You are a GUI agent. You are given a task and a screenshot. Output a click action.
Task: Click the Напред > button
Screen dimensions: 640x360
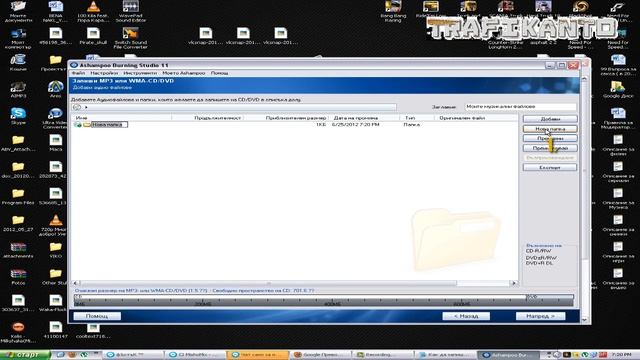tap(540, 316)
